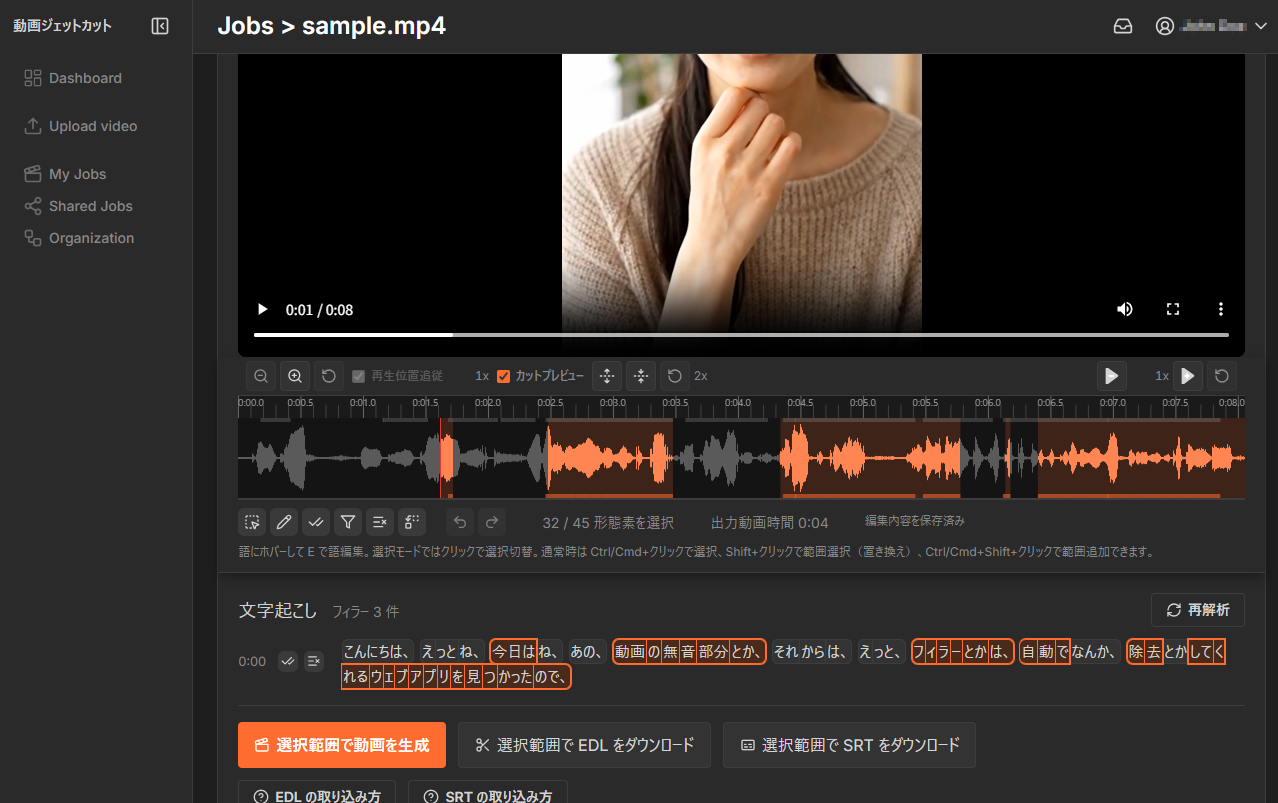Activate the selection mode tool
Screen dimensions: 1278x803
click(252, 522)
